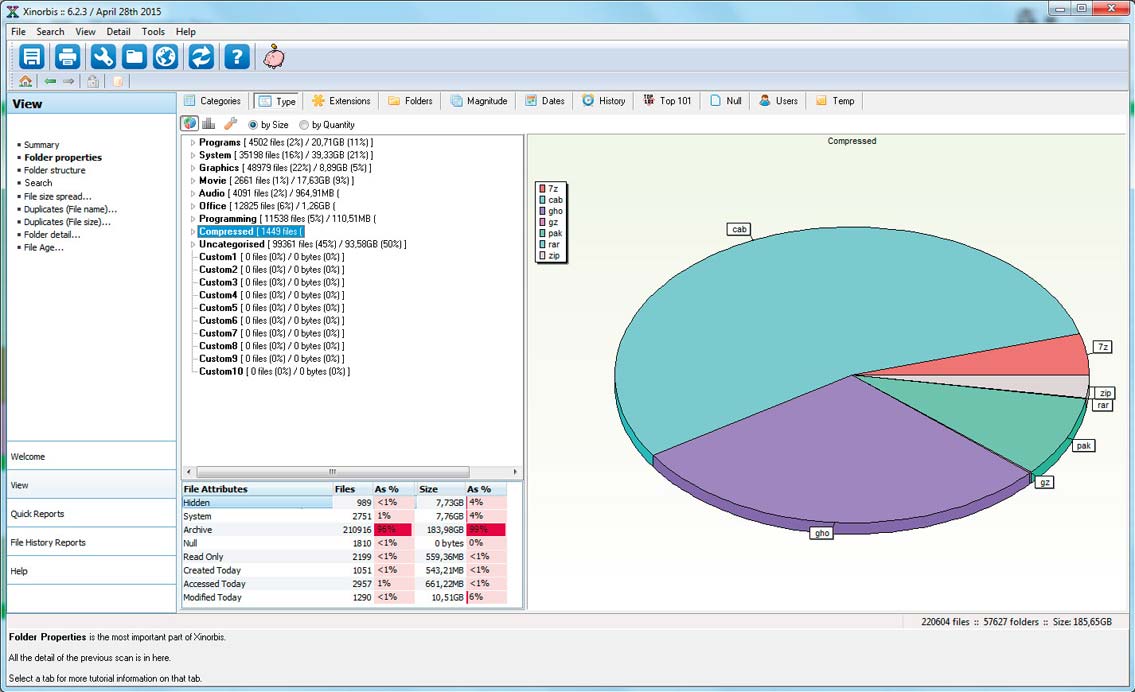Click the pink piggy bank icon
The image size is (1135, 692).
point(274,56)
